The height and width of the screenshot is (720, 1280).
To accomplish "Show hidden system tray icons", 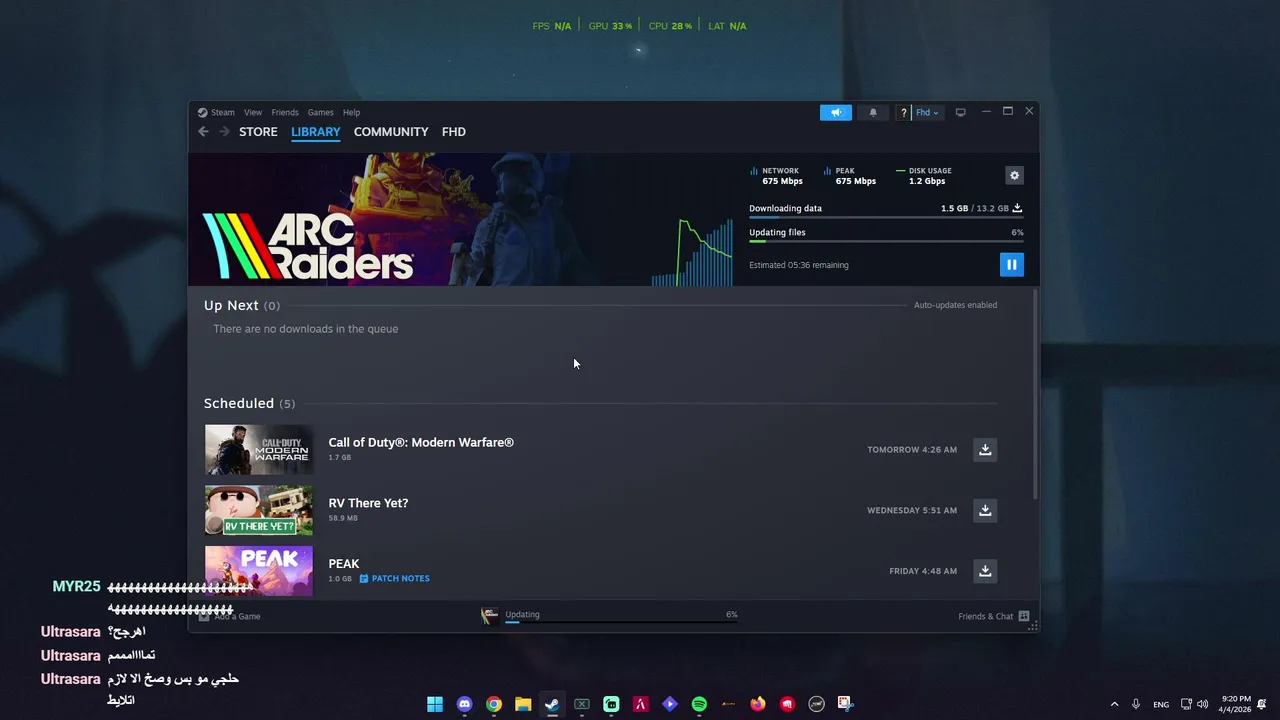I will click(1114, 704).
